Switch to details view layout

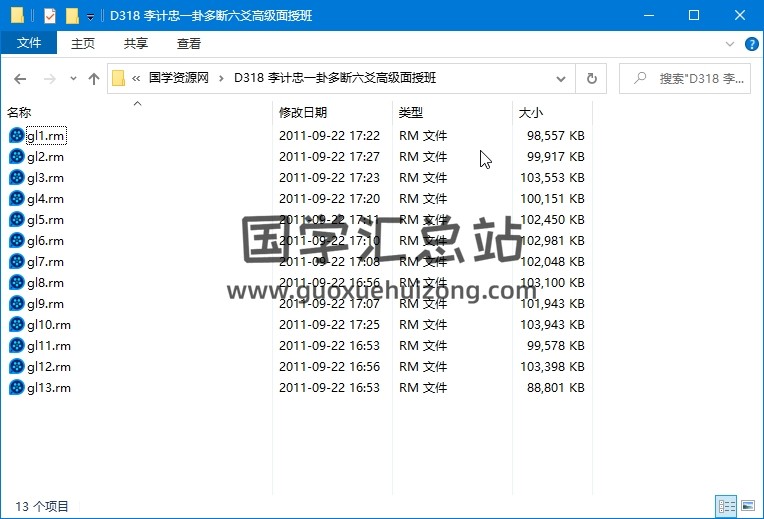pos(725,507)
